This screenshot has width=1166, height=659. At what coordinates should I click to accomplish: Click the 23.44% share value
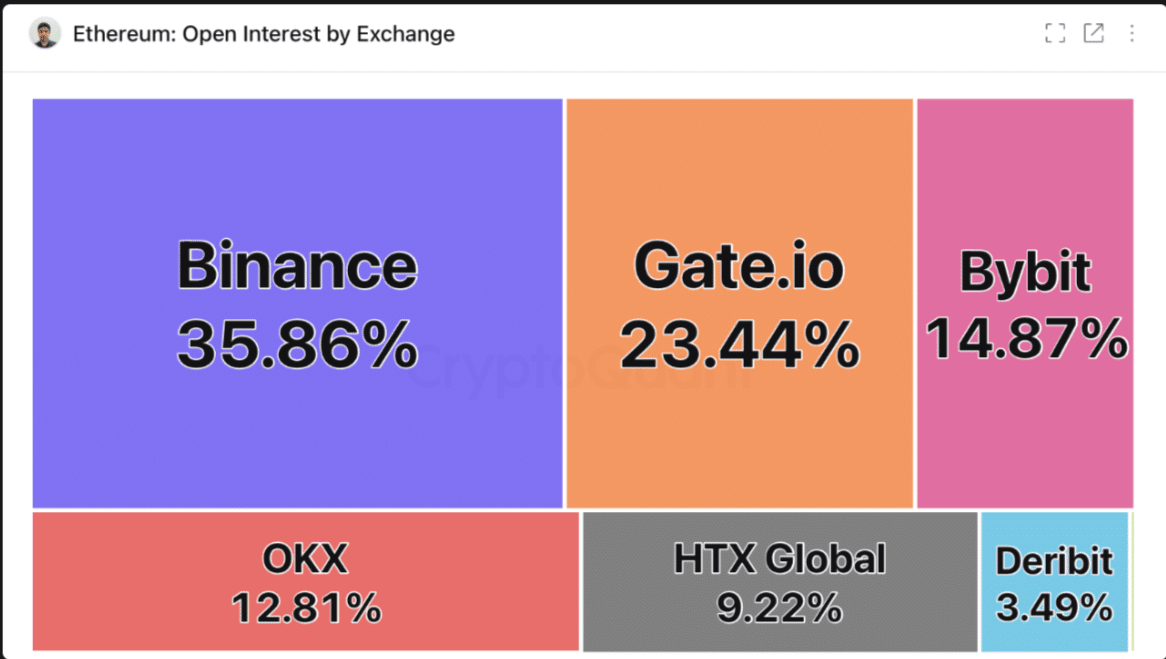click(739, 344)
